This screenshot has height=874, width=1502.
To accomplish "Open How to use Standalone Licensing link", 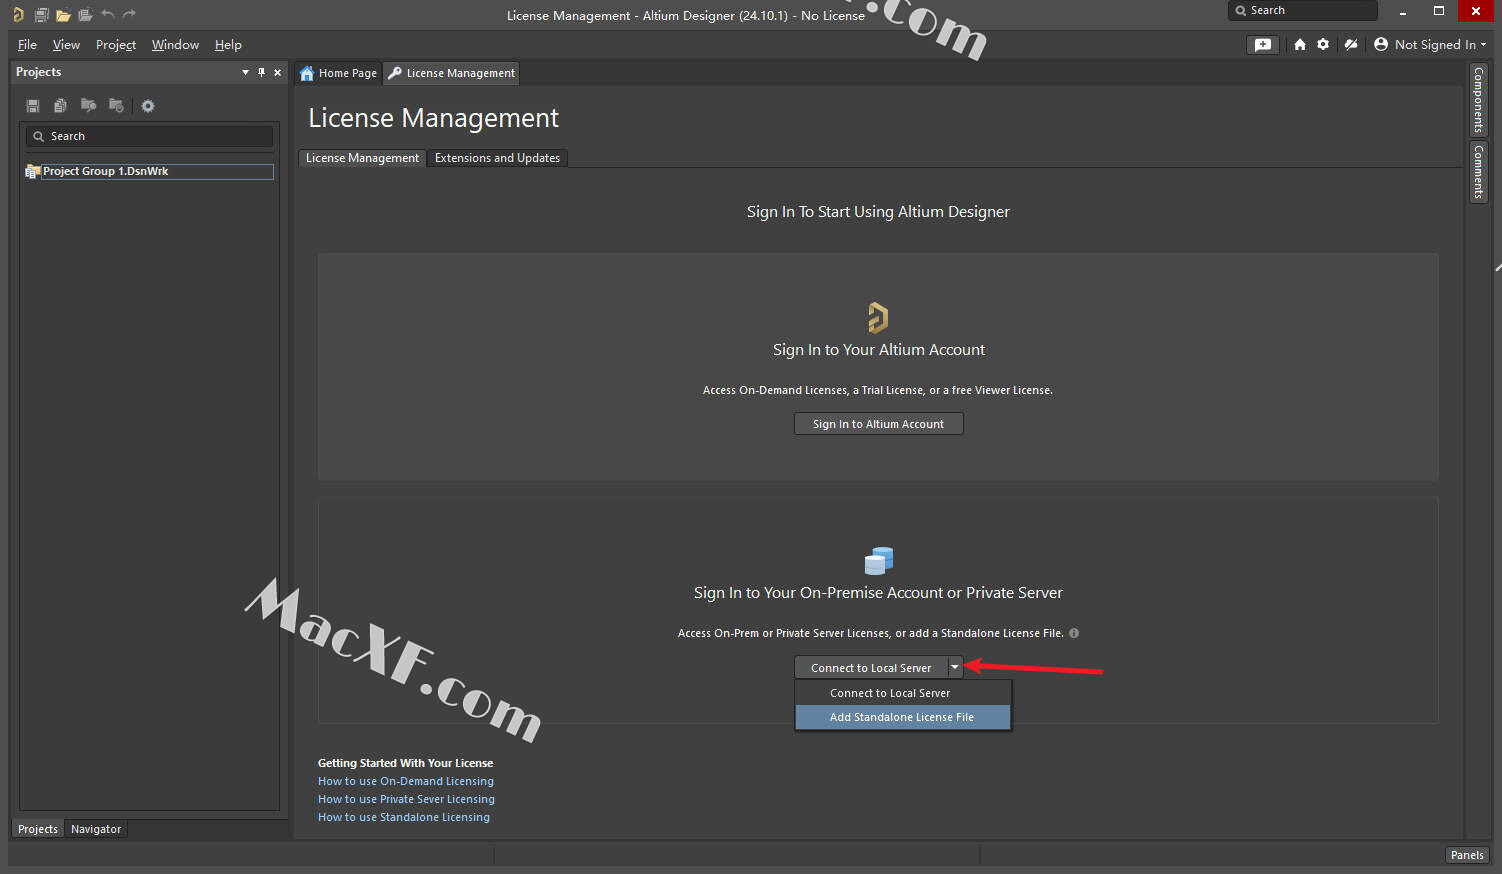I will click(404, 817).
